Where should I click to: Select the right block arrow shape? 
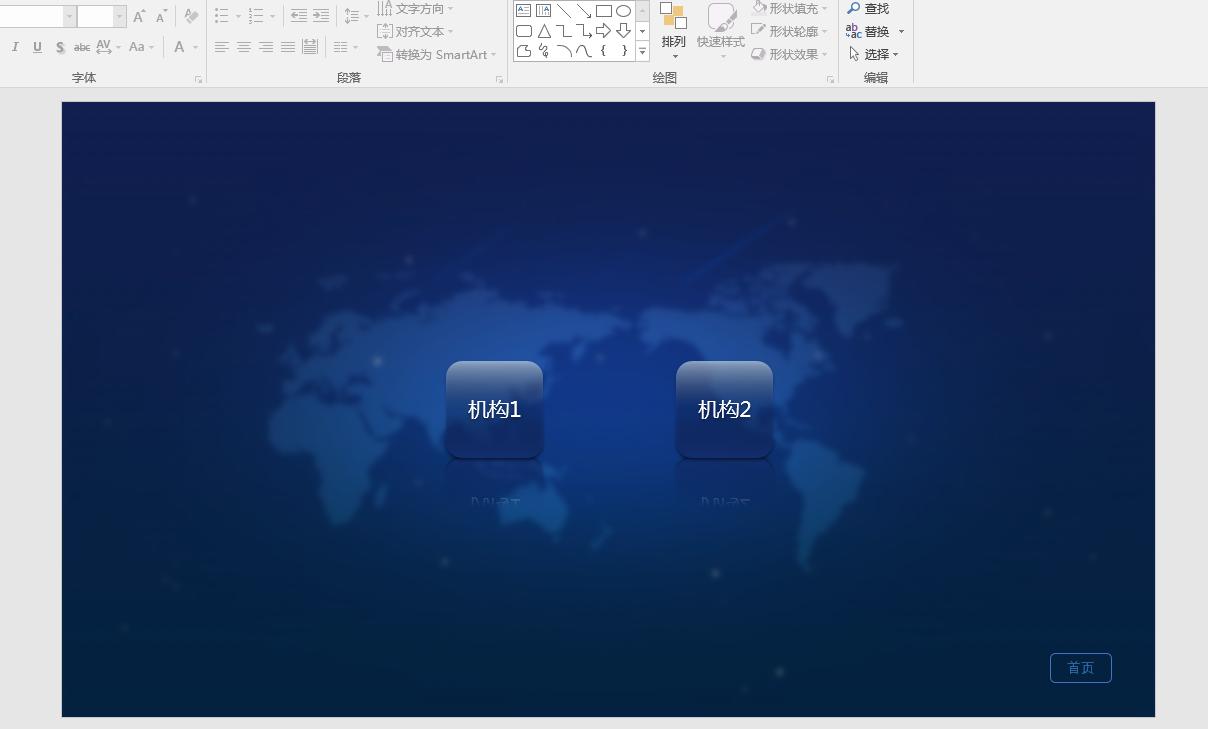point(604,31)
